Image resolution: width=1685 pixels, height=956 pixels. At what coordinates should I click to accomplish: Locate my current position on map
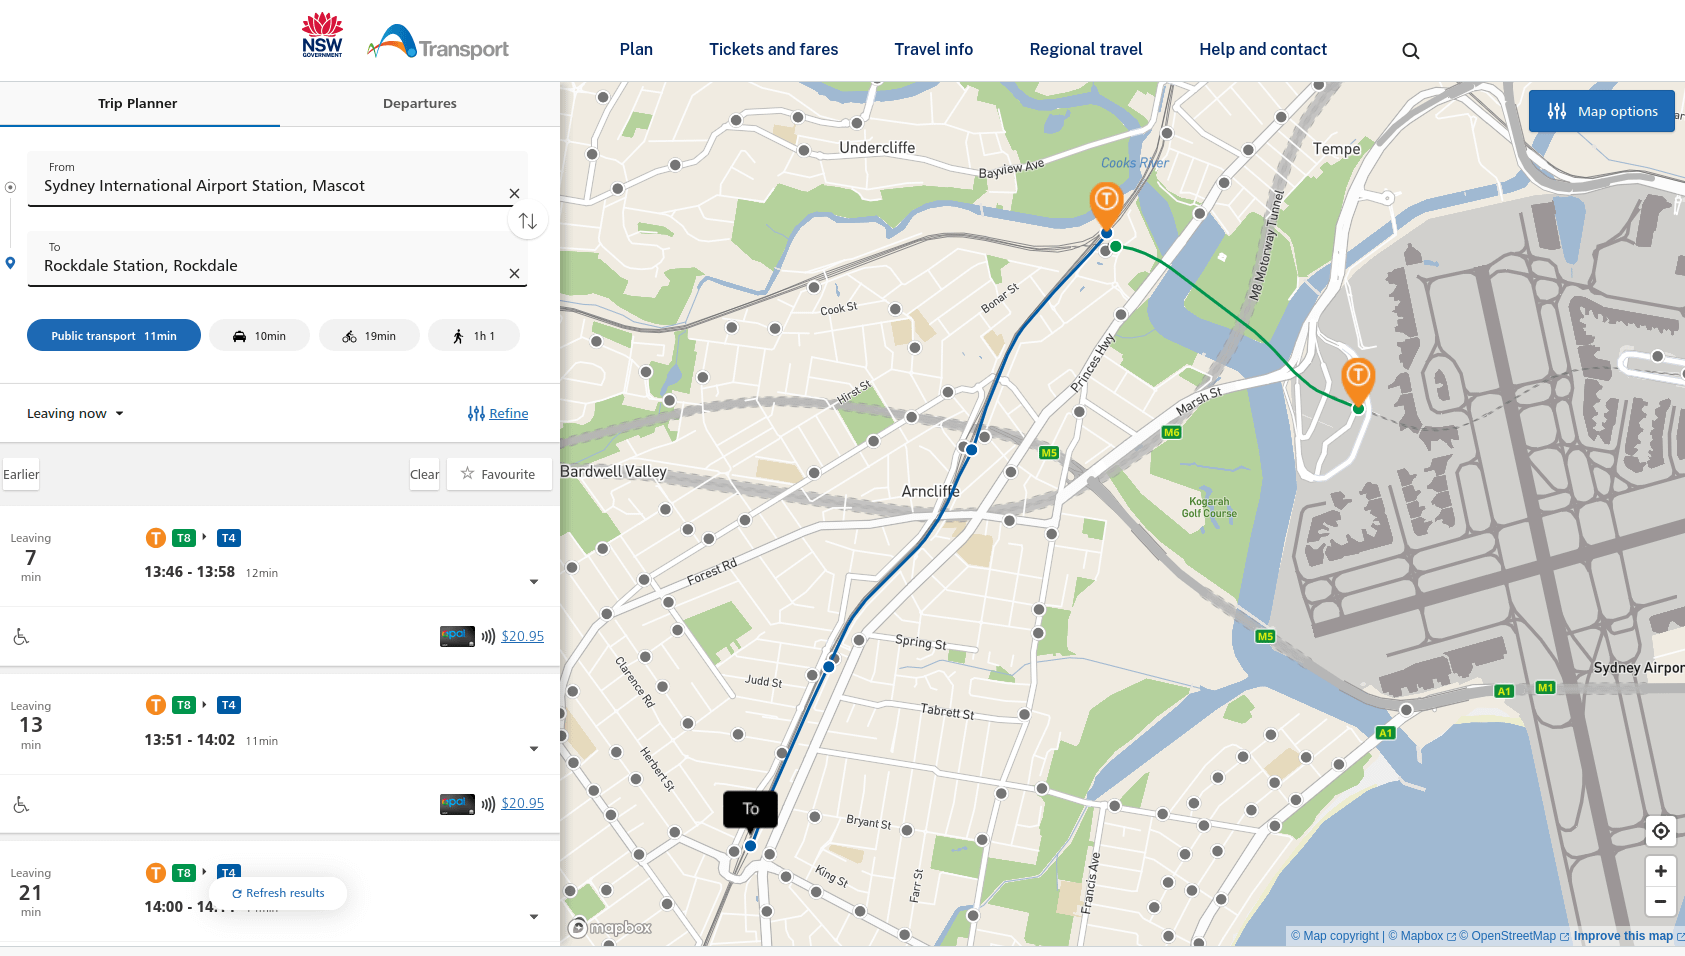[x=1660, y=831]
